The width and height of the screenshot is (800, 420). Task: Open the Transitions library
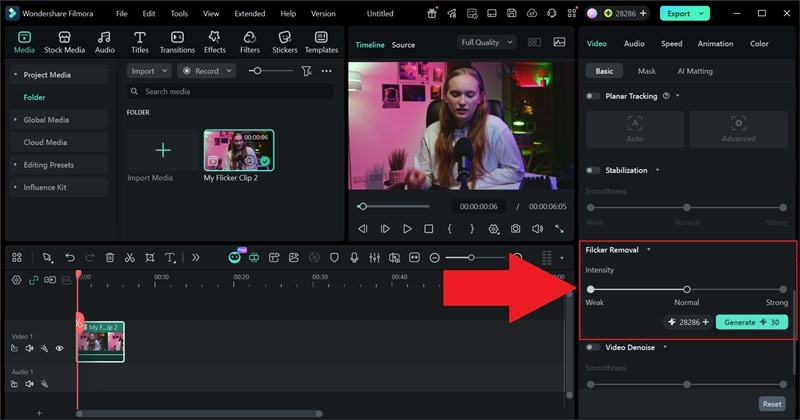click(x=177, y=41)
